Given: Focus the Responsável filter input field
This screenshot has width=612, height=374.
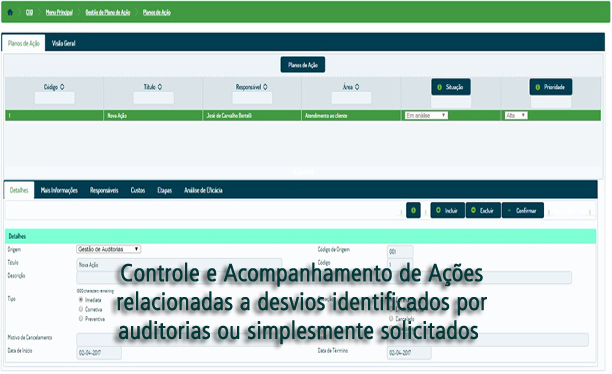Looking at the screenshot, I should [x=252, y=98].
